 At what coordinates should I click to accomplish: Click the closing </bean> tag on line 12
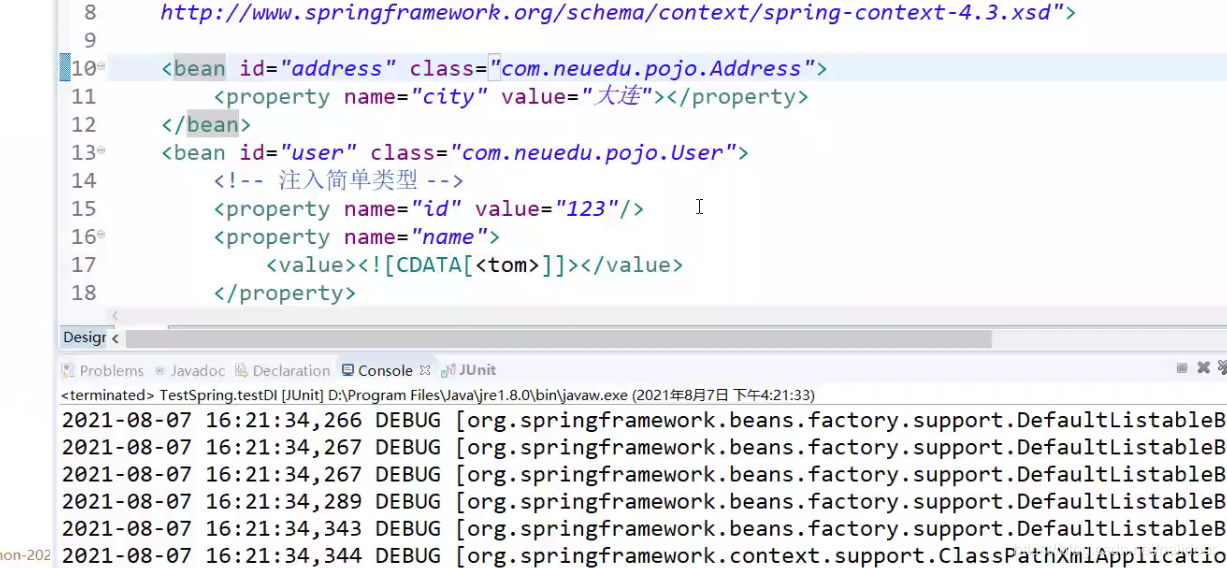click(x=206, y=125)
